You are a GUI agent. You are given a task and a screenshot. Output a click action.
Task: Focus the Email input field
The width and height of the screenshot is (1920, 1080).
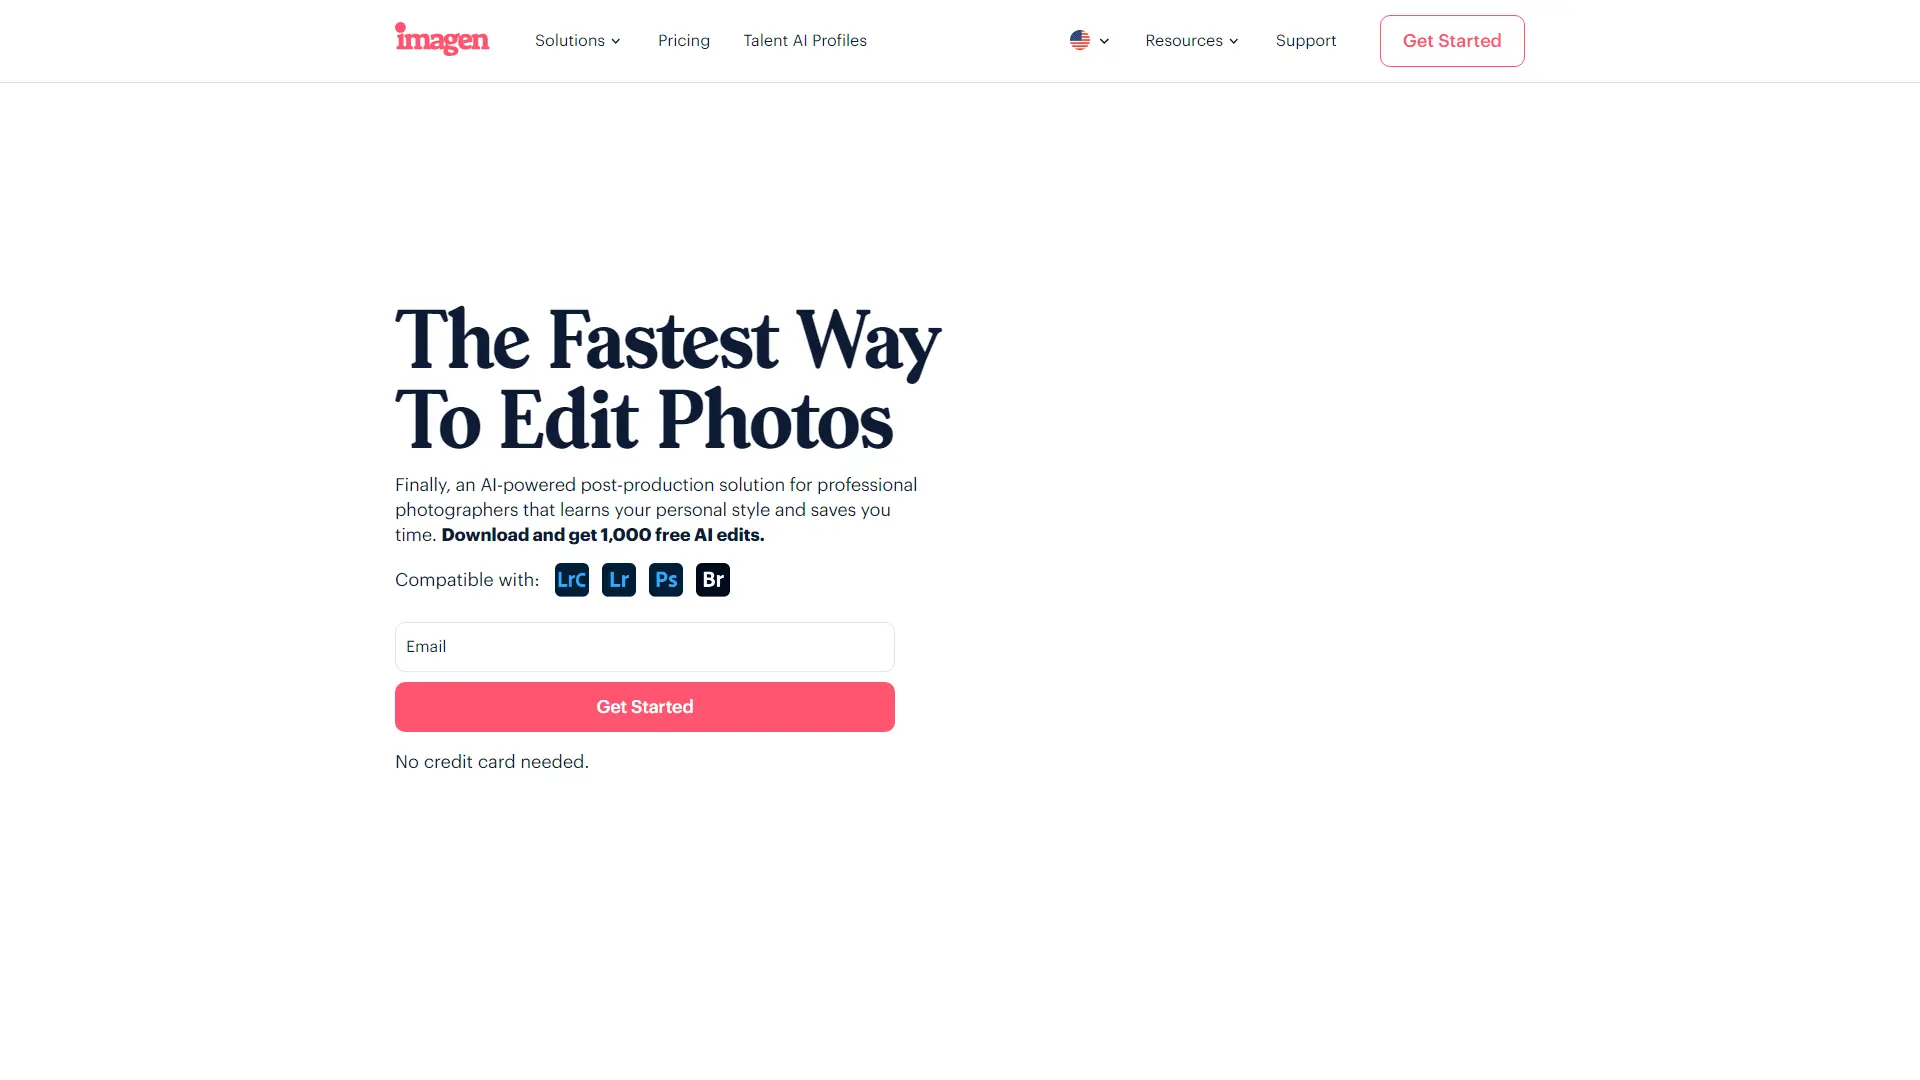pyautogui.click(x=645, y=647)
